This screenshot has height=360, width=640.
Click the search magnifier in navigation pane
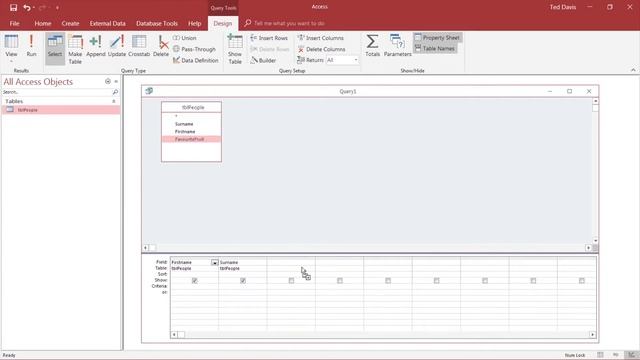click(115, 92)
